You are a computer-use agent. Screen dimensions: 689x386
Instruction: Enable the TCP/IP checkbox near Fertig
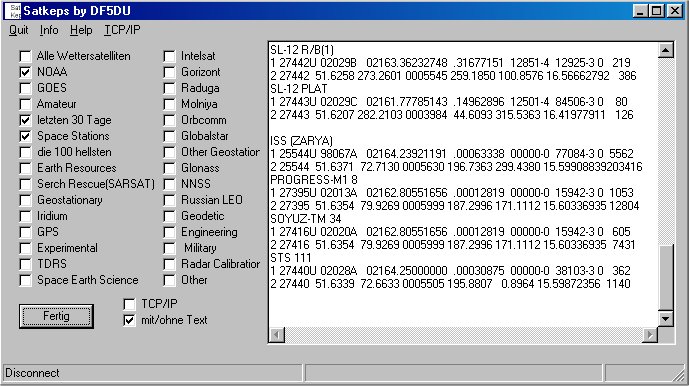[x=129, y=304]
